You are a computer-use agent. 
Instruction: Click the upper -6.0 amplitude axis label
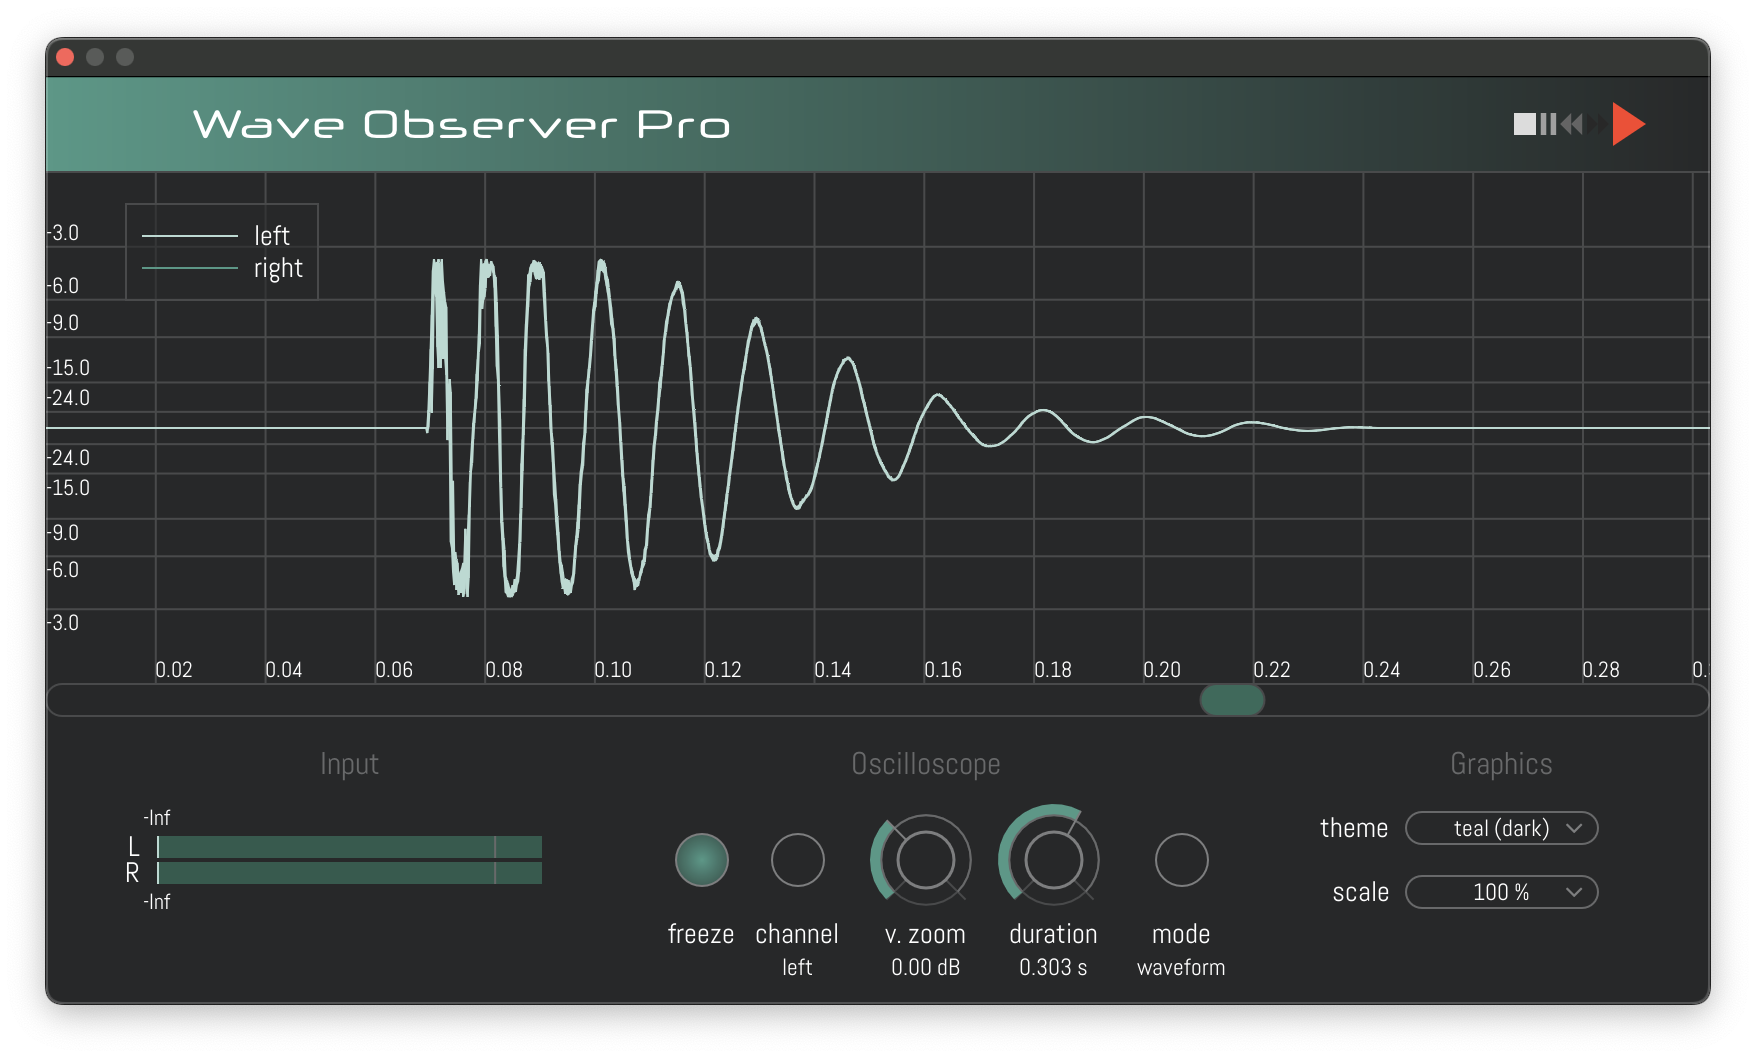63,286
